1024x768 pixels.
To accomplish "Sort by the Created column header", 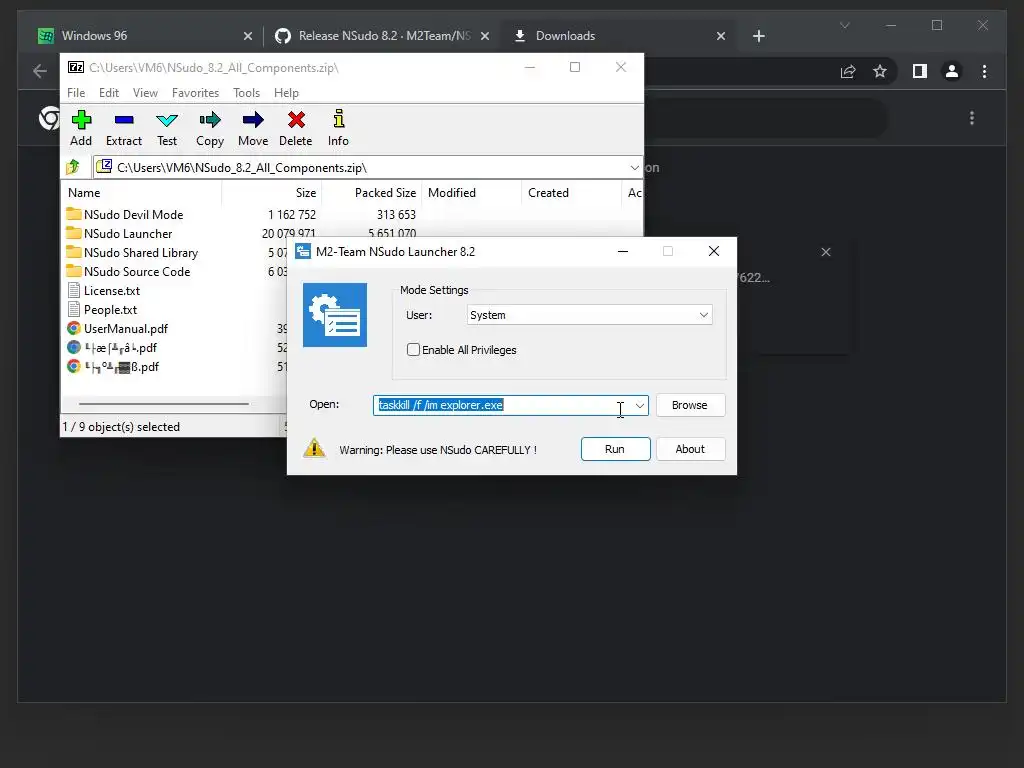I will 572,193.
